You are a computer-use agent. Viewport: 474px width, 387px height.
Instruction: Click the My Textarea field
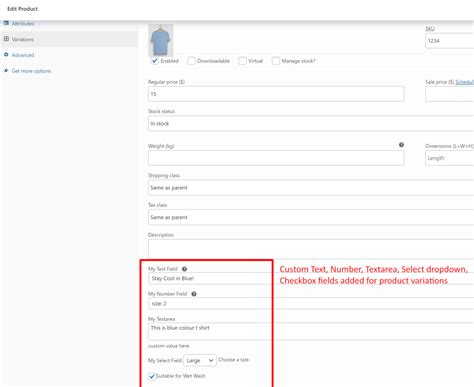pos(311,331)
